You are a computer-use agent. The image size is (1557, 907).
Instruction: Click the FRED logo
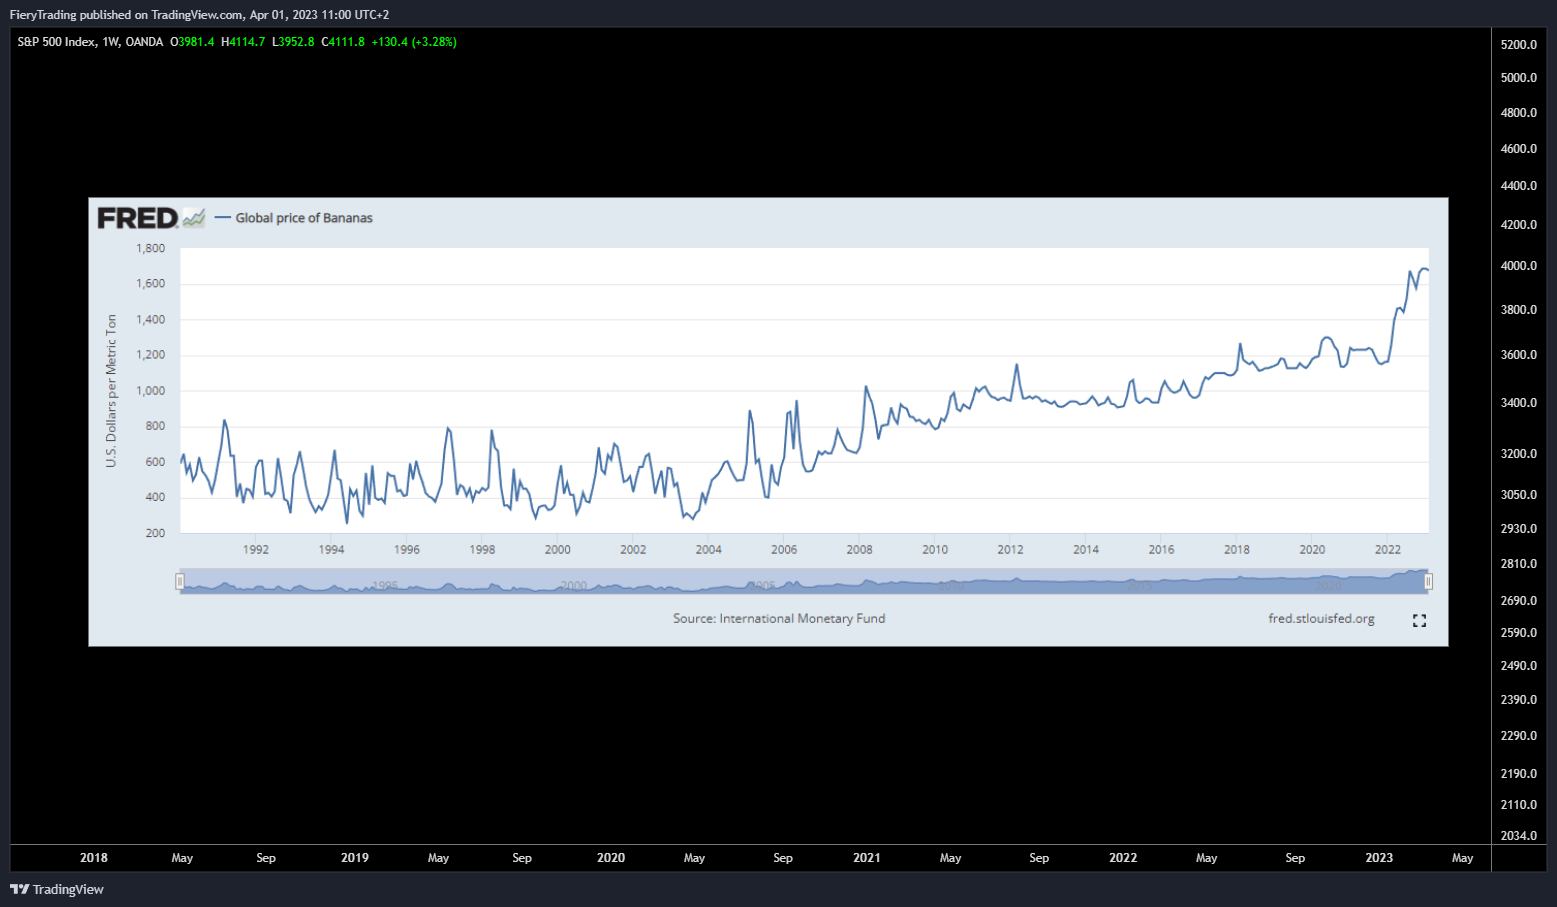point(138,218)
